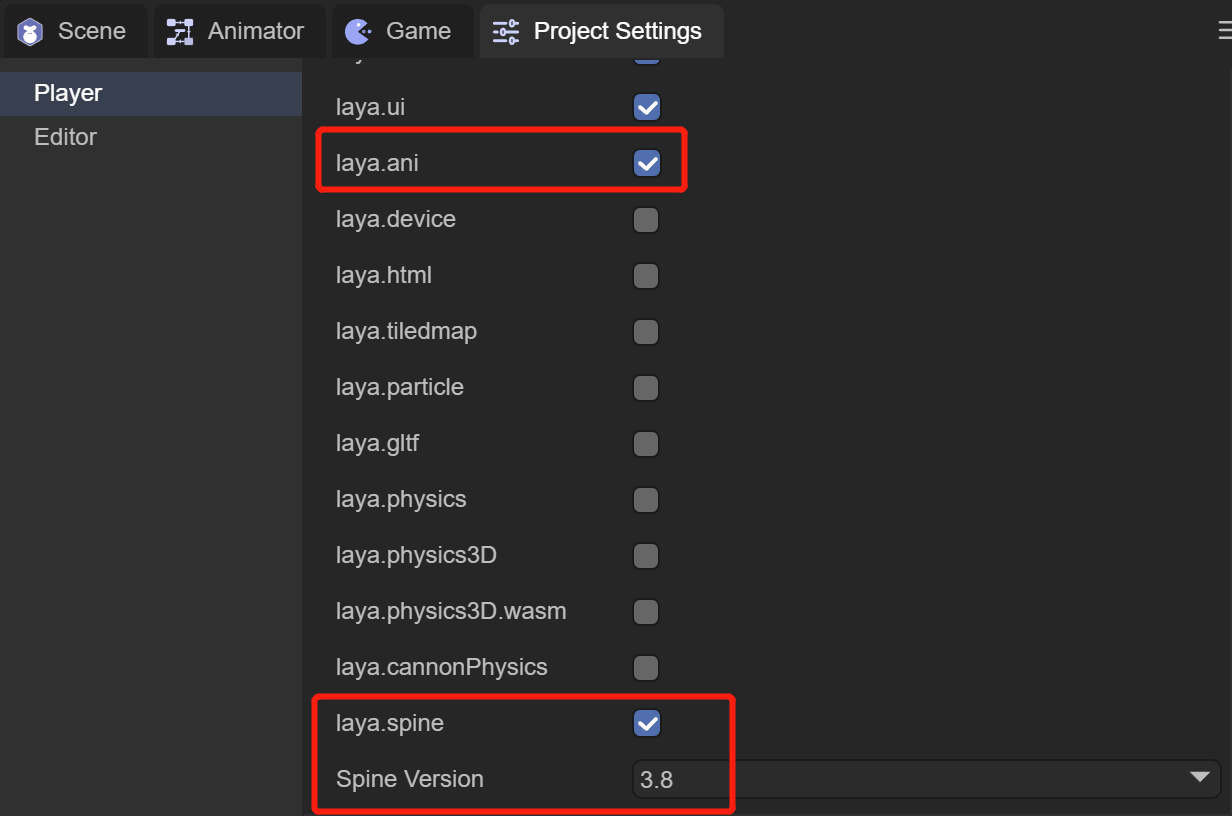Click the laya.device label
Viewport: 1232px width, 816px height.
pyautogui.click(x=396, y=219)
